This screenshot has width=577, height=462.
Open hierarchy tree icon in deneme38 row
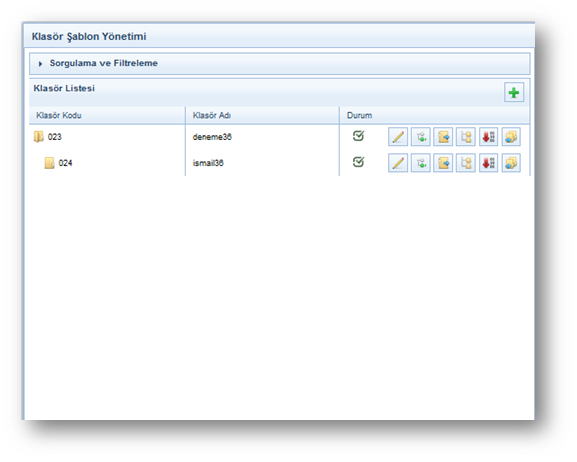[466, 137]
